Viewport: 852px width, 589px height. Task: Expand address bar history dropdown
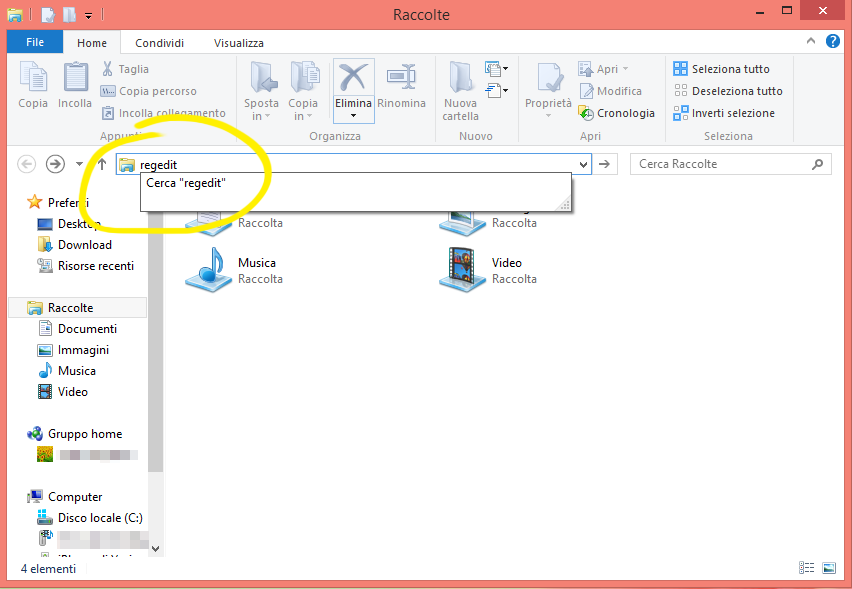(x=583, y=164)
